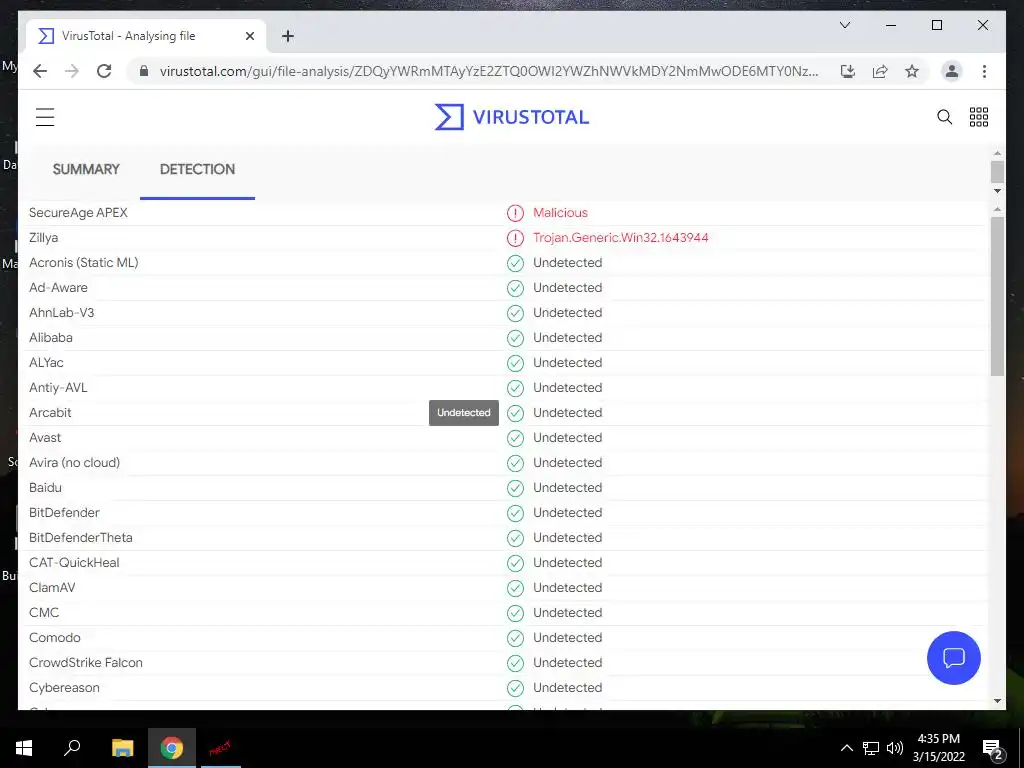This screenshot has width=1024, height=768.
Task: Open the Windows Start menu
Action: 24,748
